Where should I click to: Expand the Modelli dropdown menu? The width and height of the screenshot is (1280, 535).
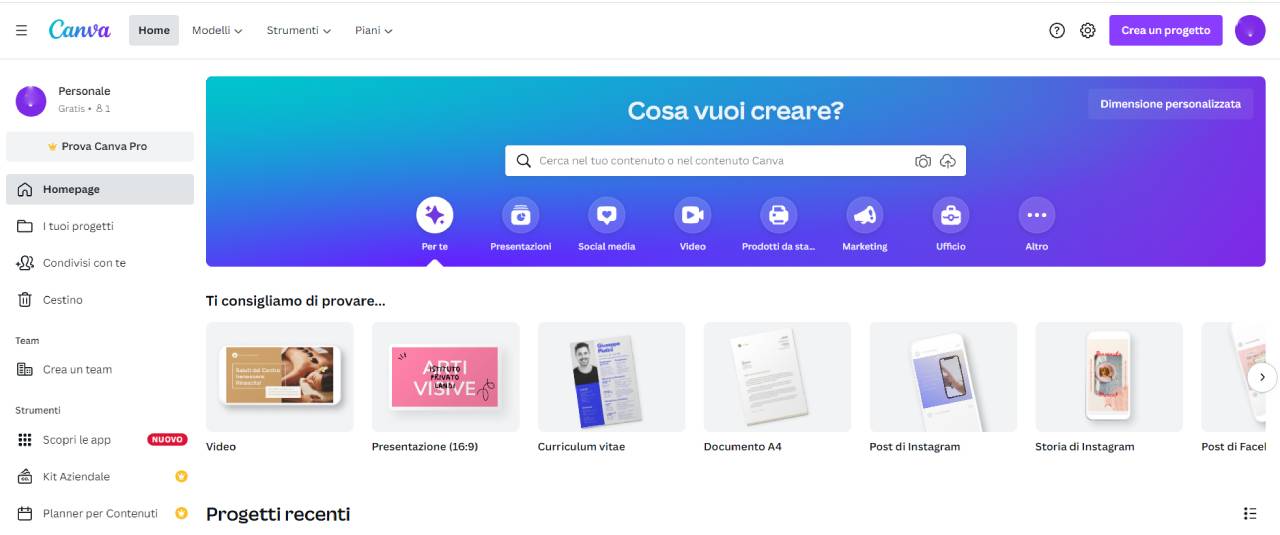(x=217, y=31)
